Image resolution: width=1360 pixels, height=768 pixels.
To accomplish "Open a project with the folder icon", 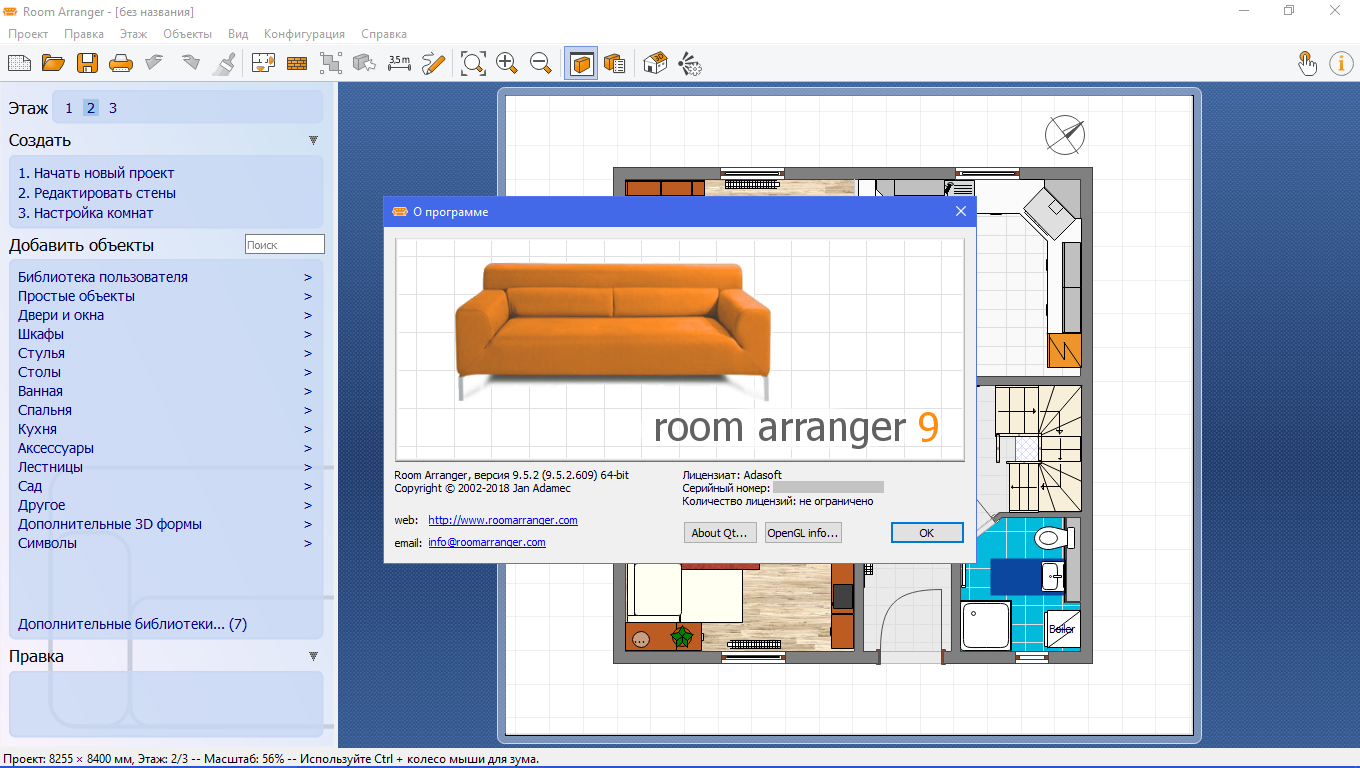I will pos(53,63).
